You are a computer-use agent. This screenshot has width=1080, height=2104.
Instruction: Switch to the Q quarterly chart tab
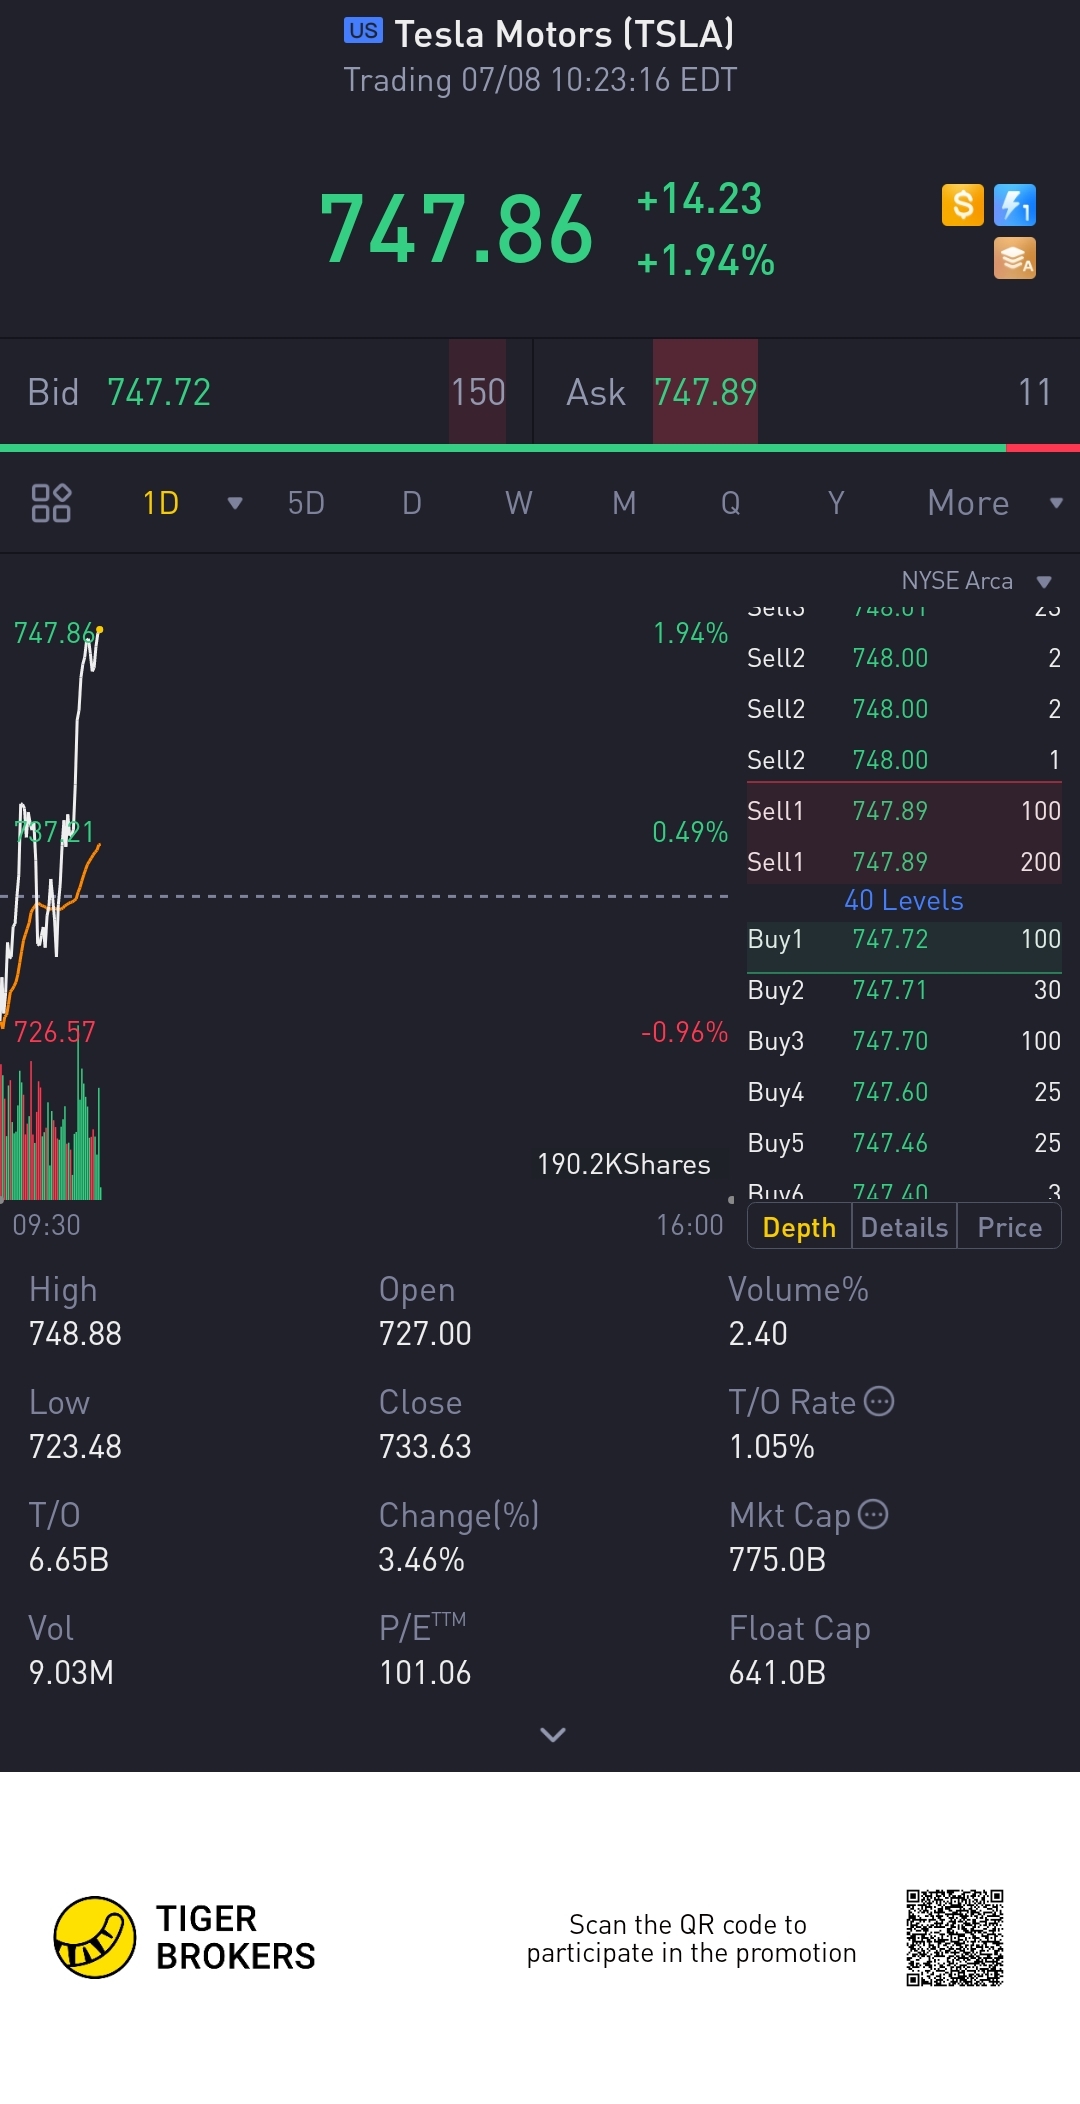tap(731, 503)
